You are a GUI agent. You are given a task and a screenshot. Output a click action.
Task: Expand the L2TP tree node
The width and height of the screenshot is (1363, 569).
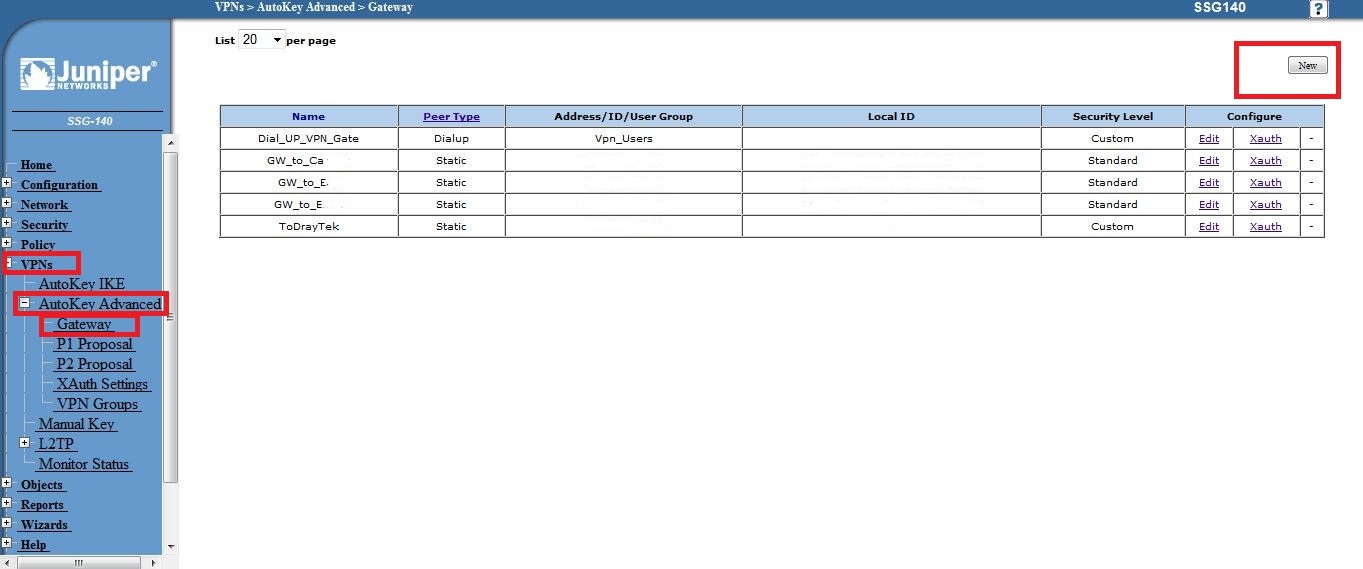(25, 443)
